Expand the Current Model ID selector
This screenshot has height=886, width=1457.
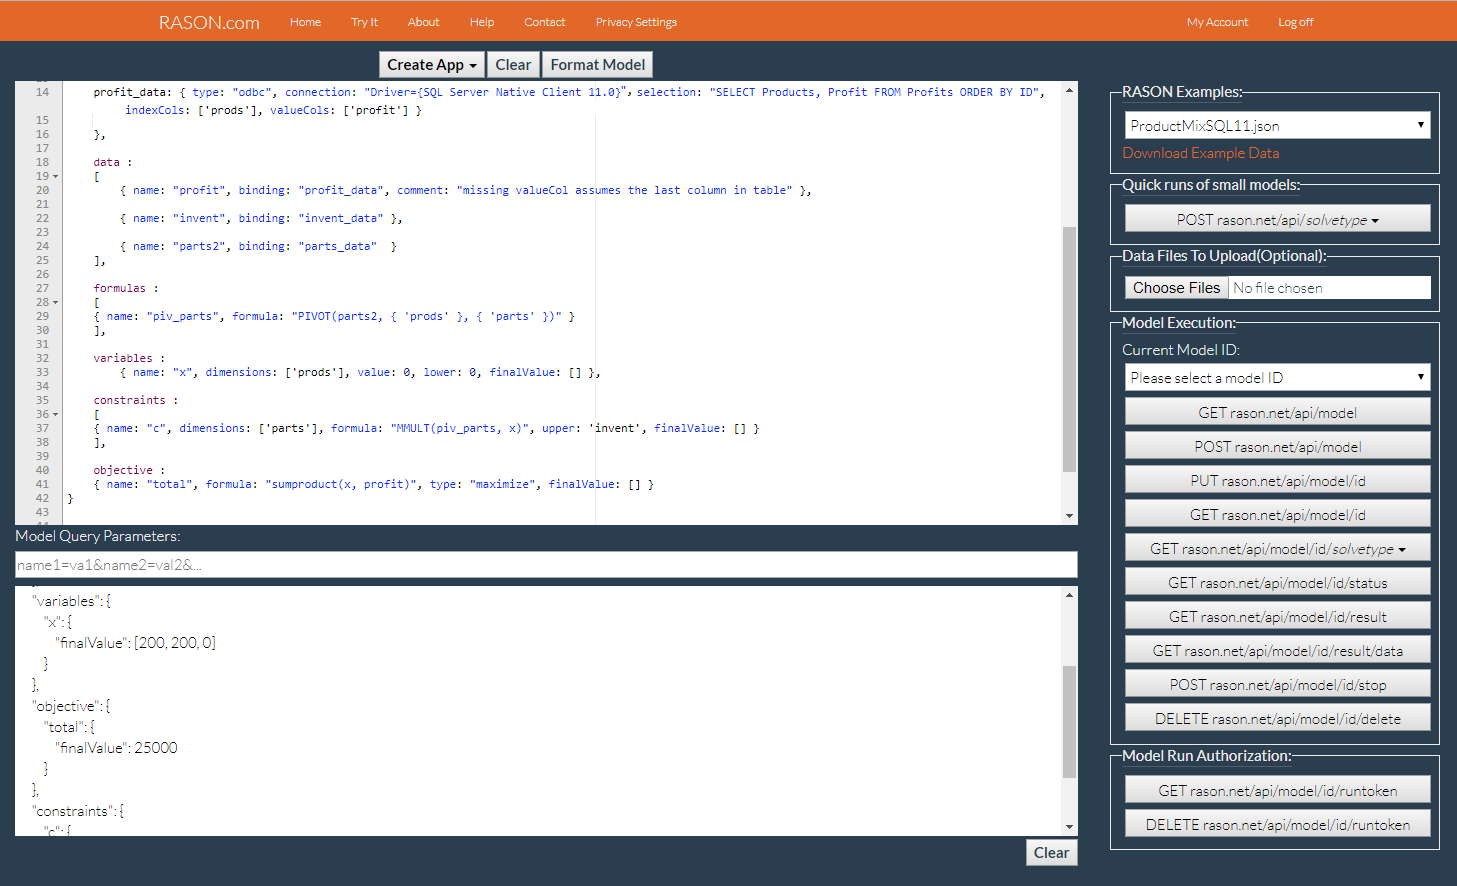(x=1277, y=378)
